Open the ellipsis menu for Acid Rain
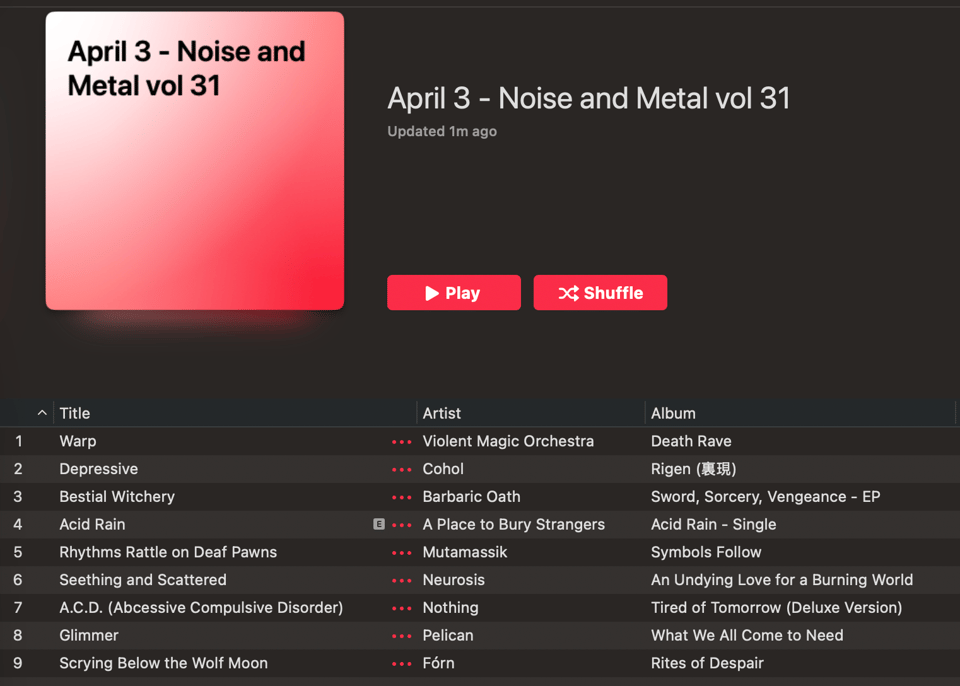Screen dimensions: 960x686 coord(402,525)
